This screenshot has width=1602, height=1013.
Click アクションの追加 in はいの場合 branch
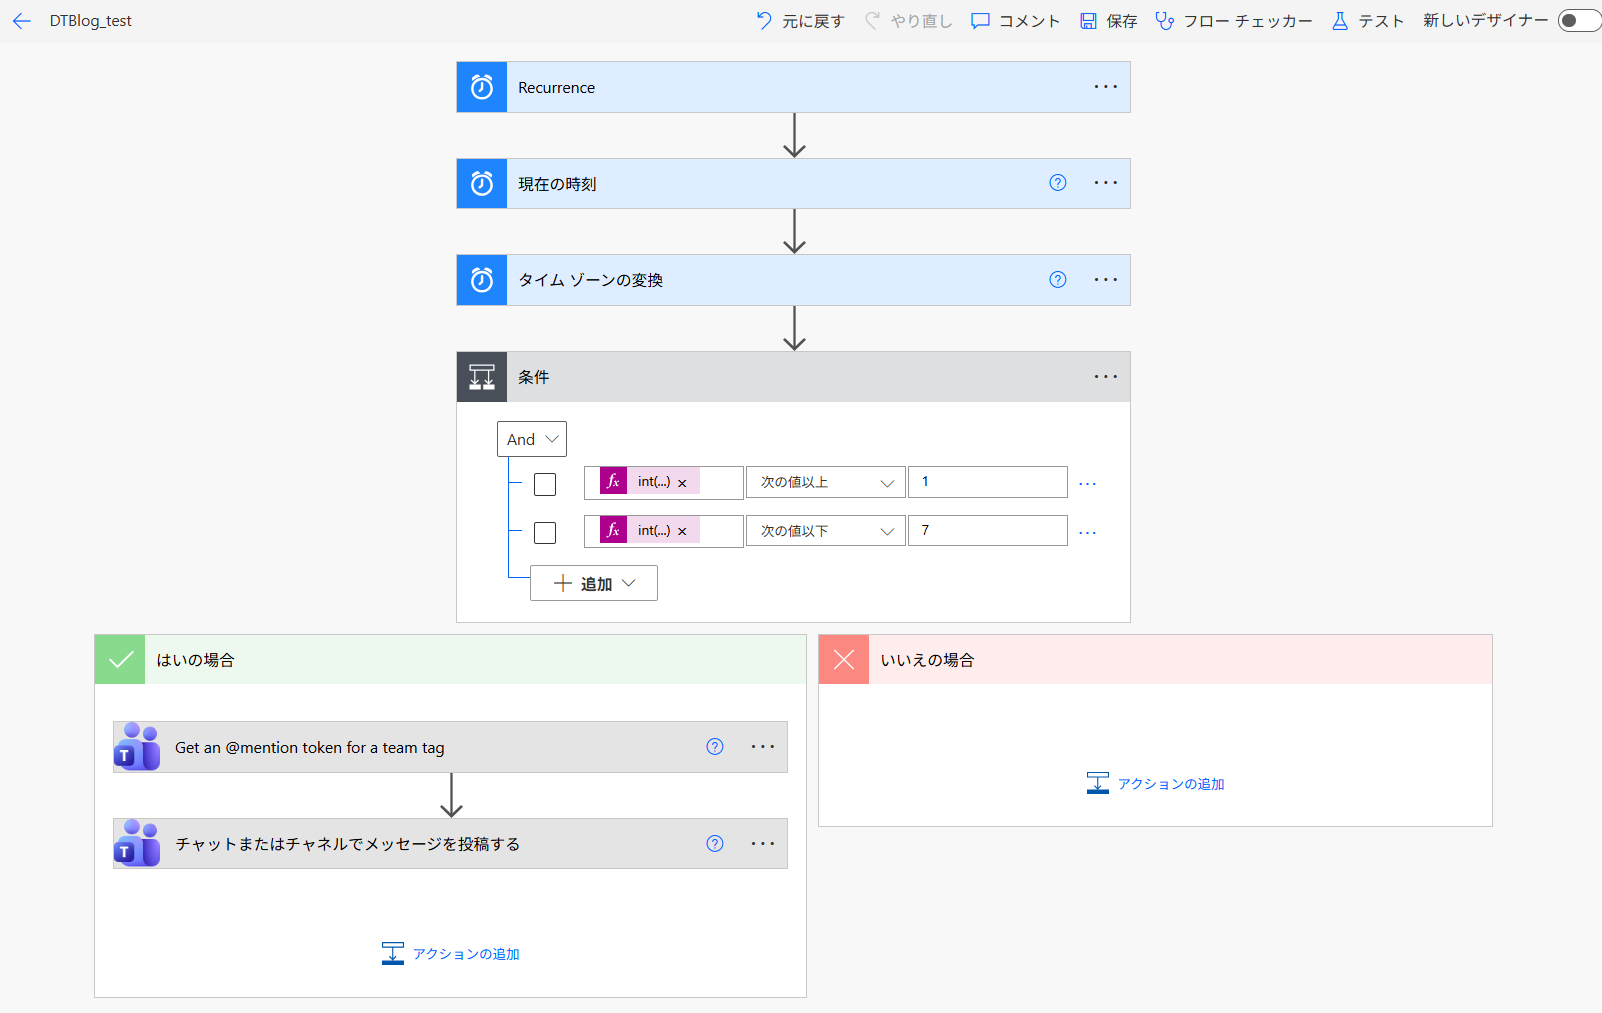pyautogui.click(x=451, y=953)
